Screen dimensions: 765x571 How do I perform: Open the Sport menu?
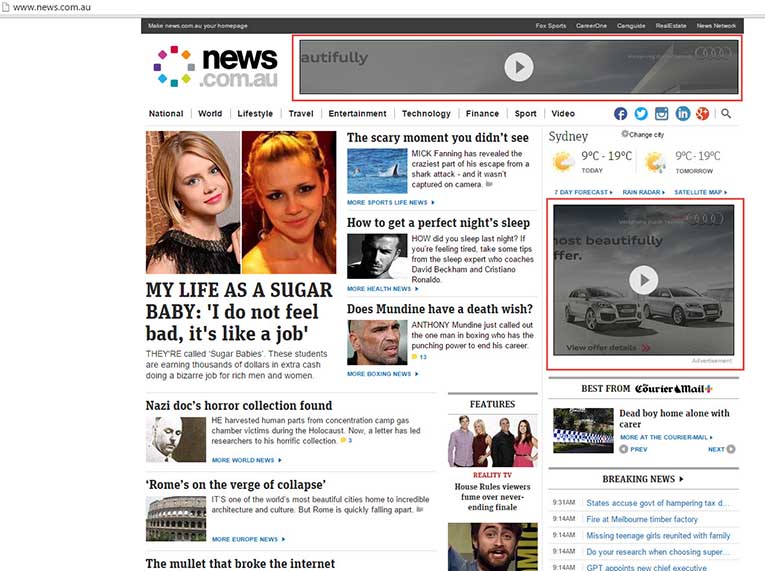coord(525,114)
